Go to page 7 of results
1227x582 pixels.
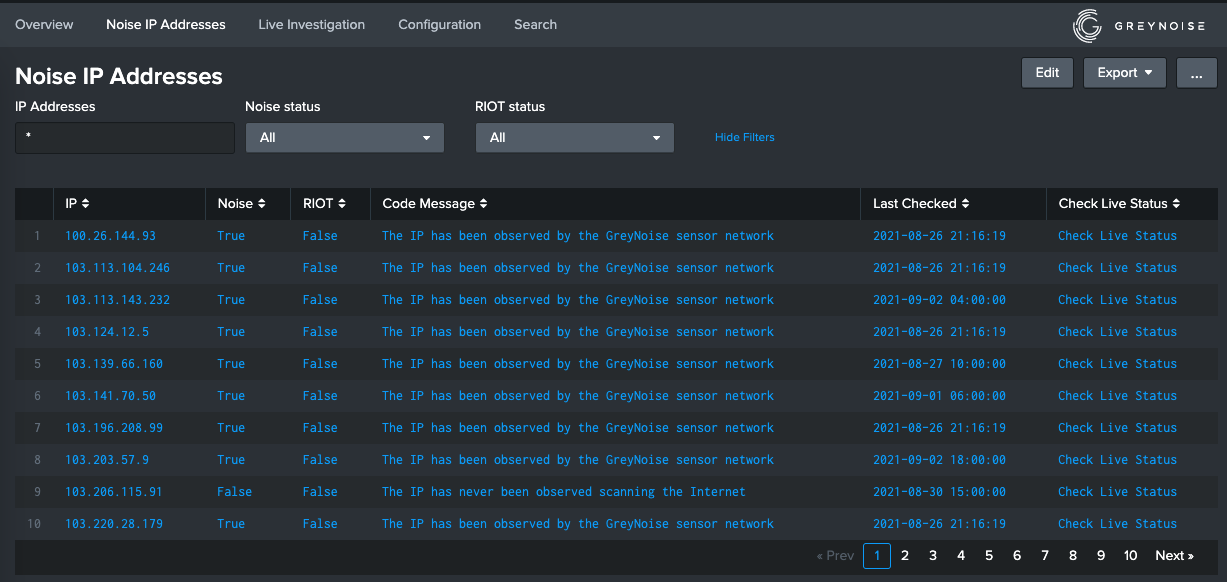click(1045, 556)
